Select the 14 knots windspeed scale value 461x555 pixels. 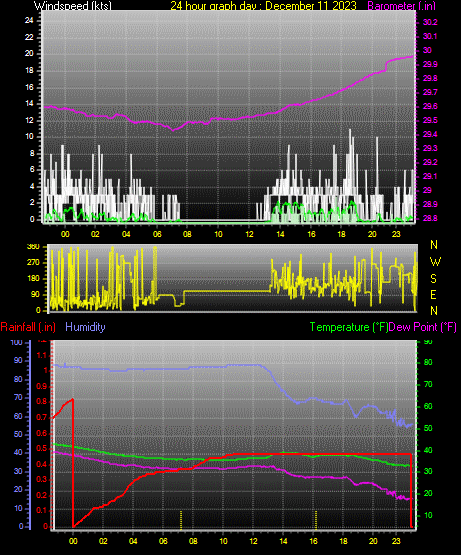tap(29, 103)
